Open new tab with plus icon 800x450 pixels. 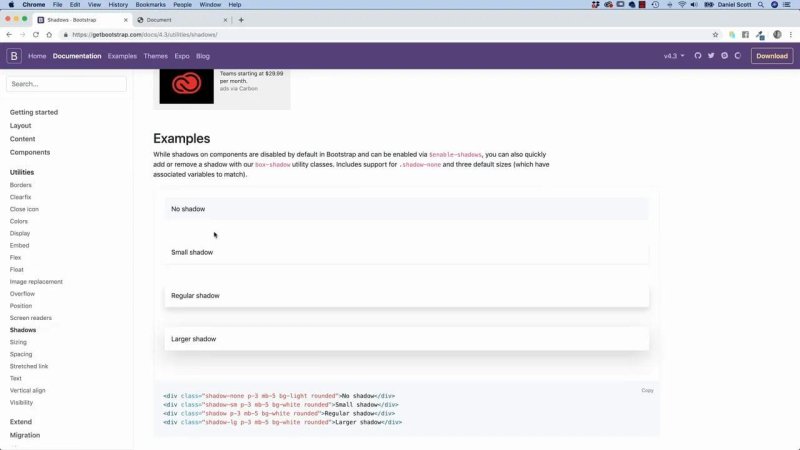tap(241, 20)
